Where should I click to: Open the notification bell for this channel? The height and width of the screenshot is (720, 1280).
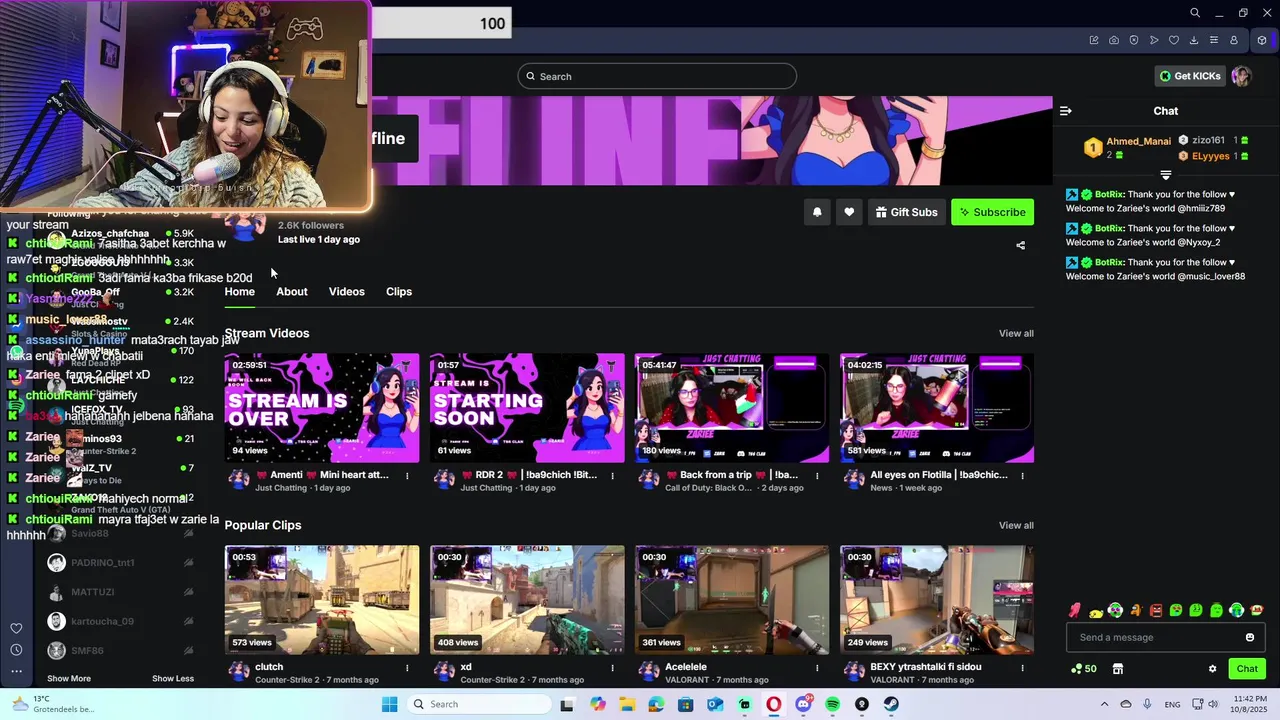[x=817, y=212]
